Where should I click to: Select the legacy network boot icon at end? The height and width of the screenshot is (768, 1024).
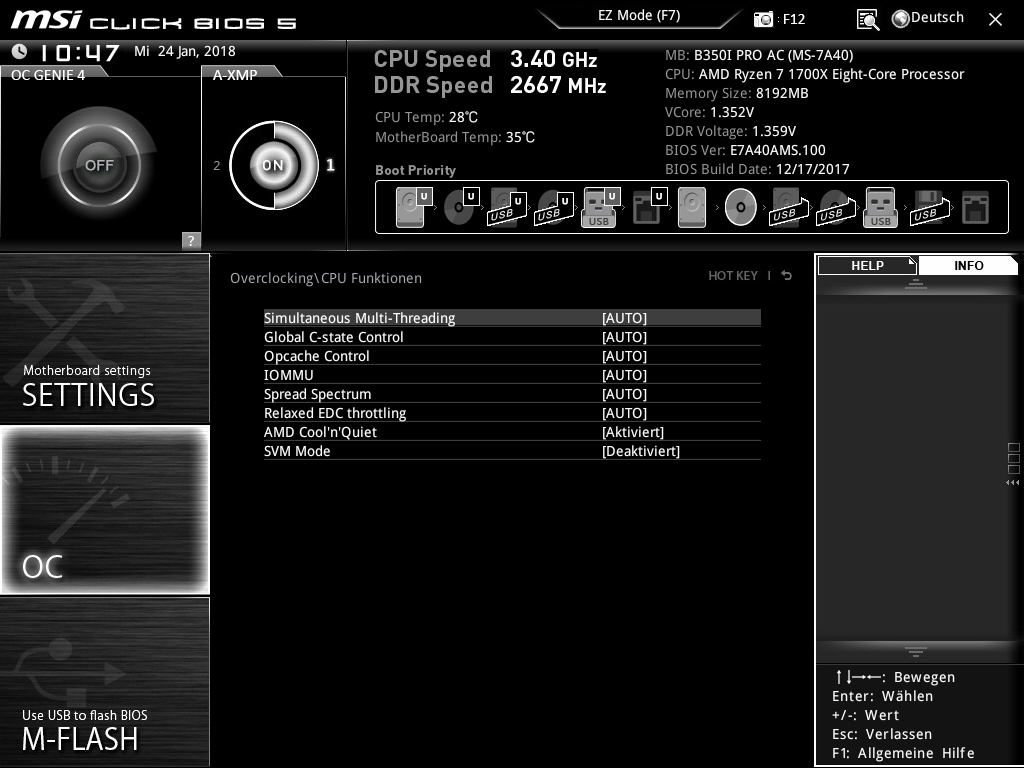point(976,207)
